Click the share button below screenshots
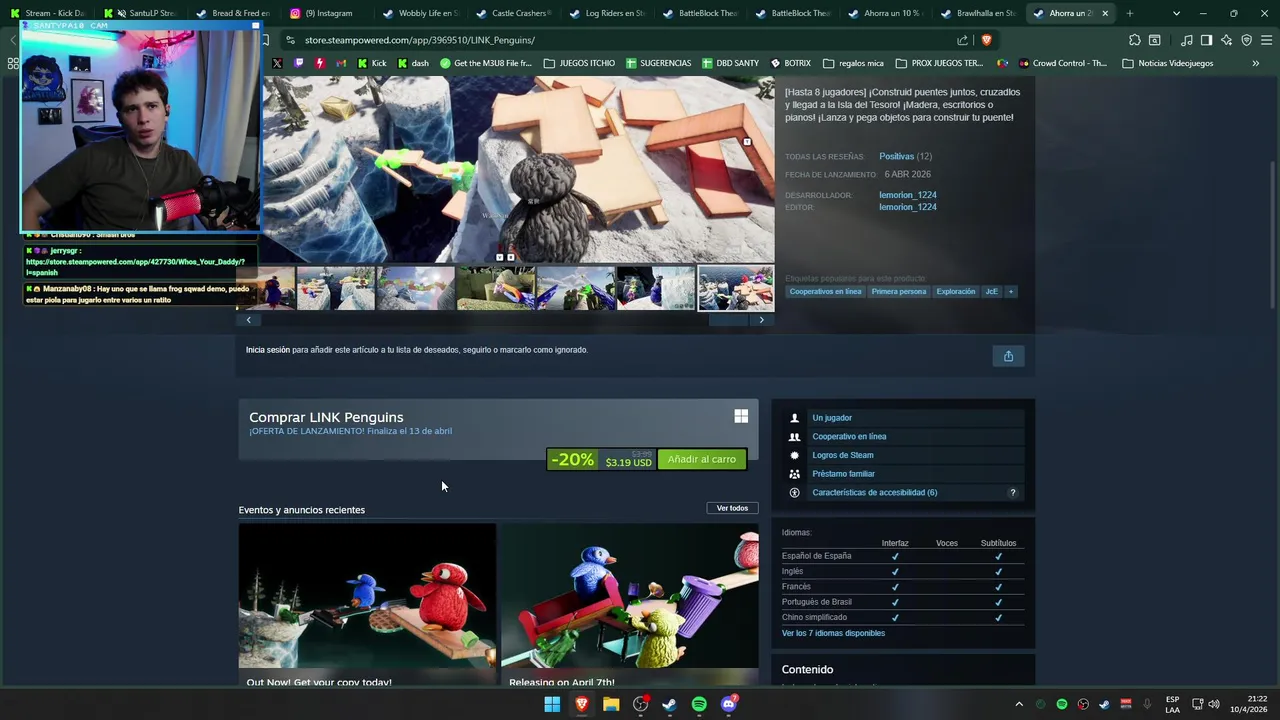Image resolution: width=1280 pixels, height=720 pixels. [1008, 356]
